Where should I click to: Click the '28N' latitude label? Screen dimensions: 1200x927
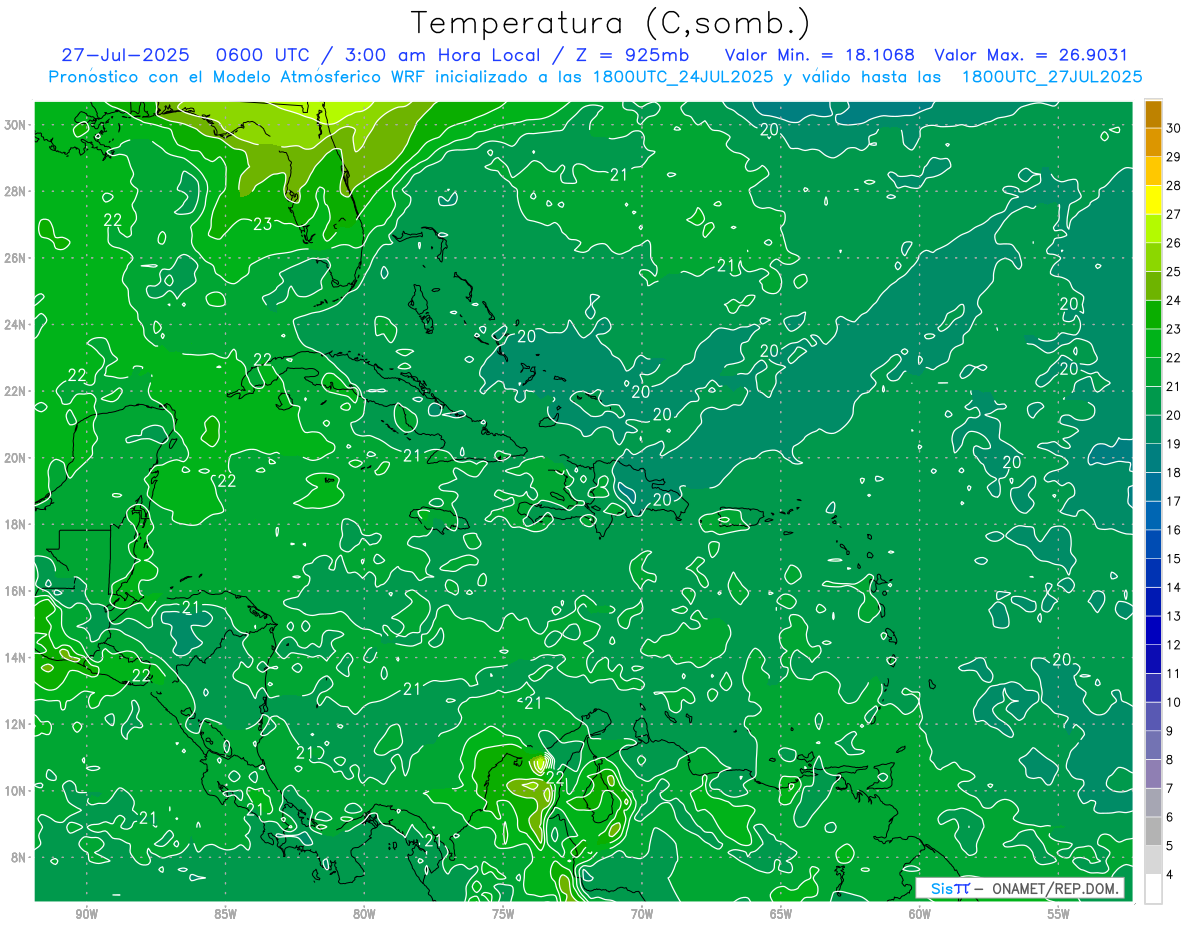click(x=15, y=191)
